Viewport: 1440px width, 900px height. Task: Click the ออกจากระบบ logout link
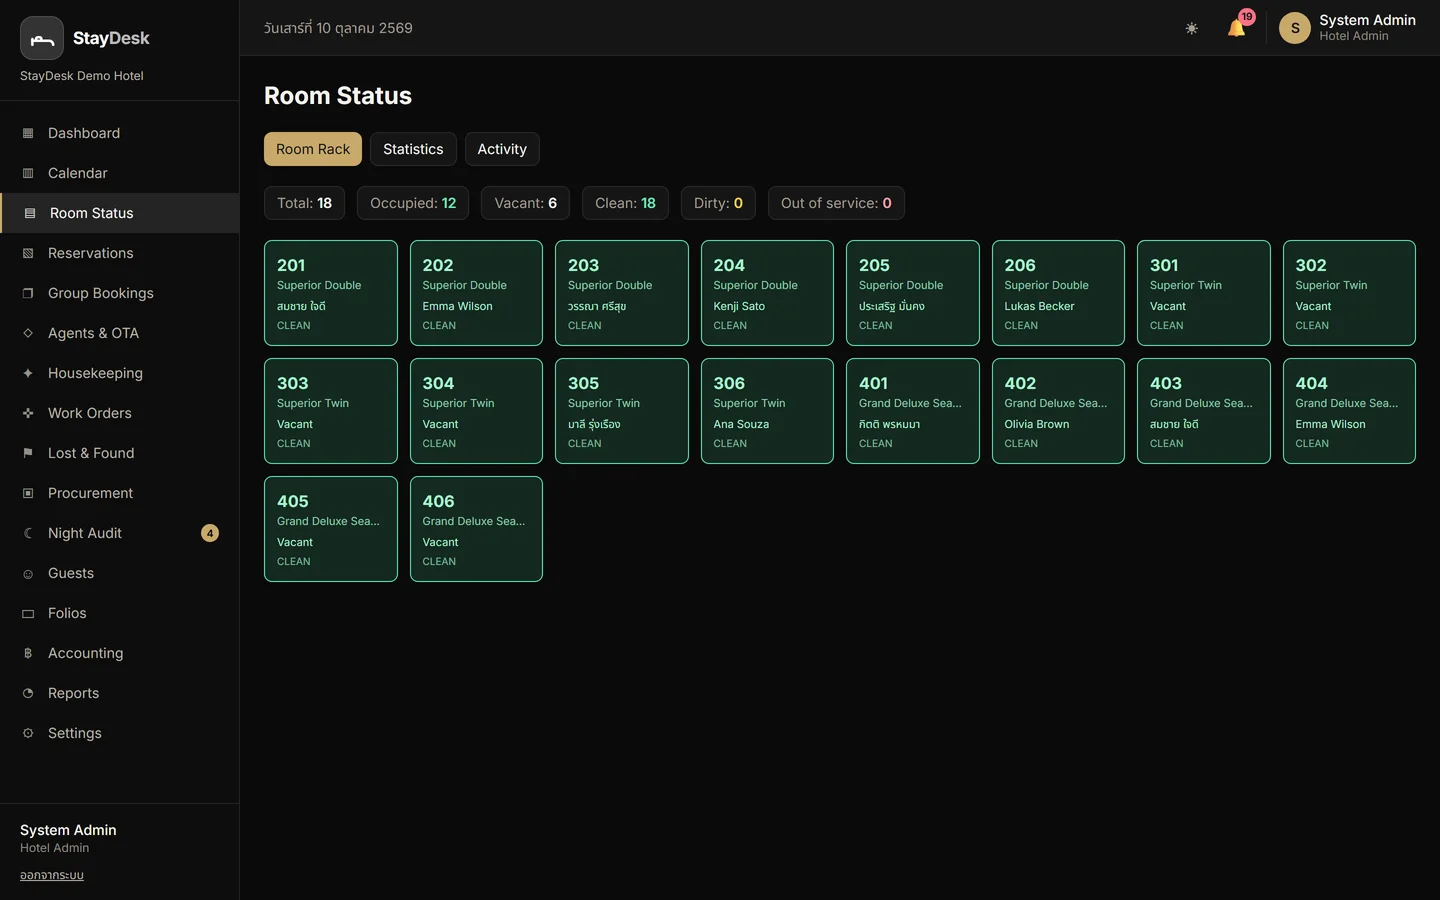[52, 875]
